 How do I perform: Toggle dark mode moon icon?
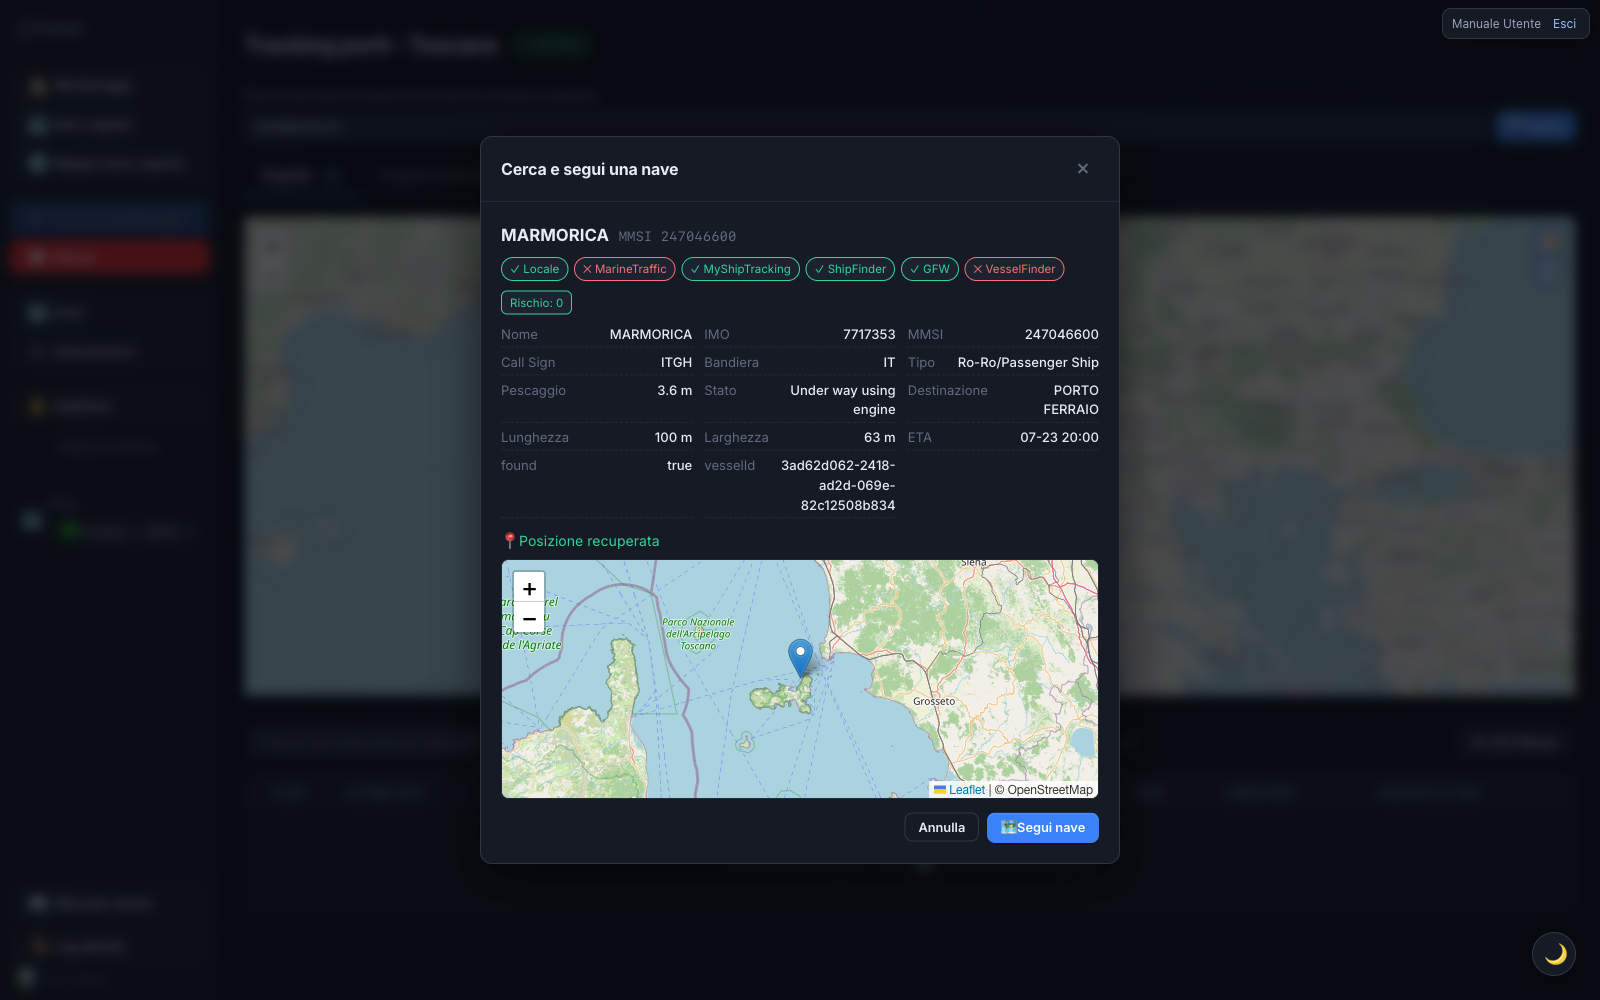tap(1554, 954)
